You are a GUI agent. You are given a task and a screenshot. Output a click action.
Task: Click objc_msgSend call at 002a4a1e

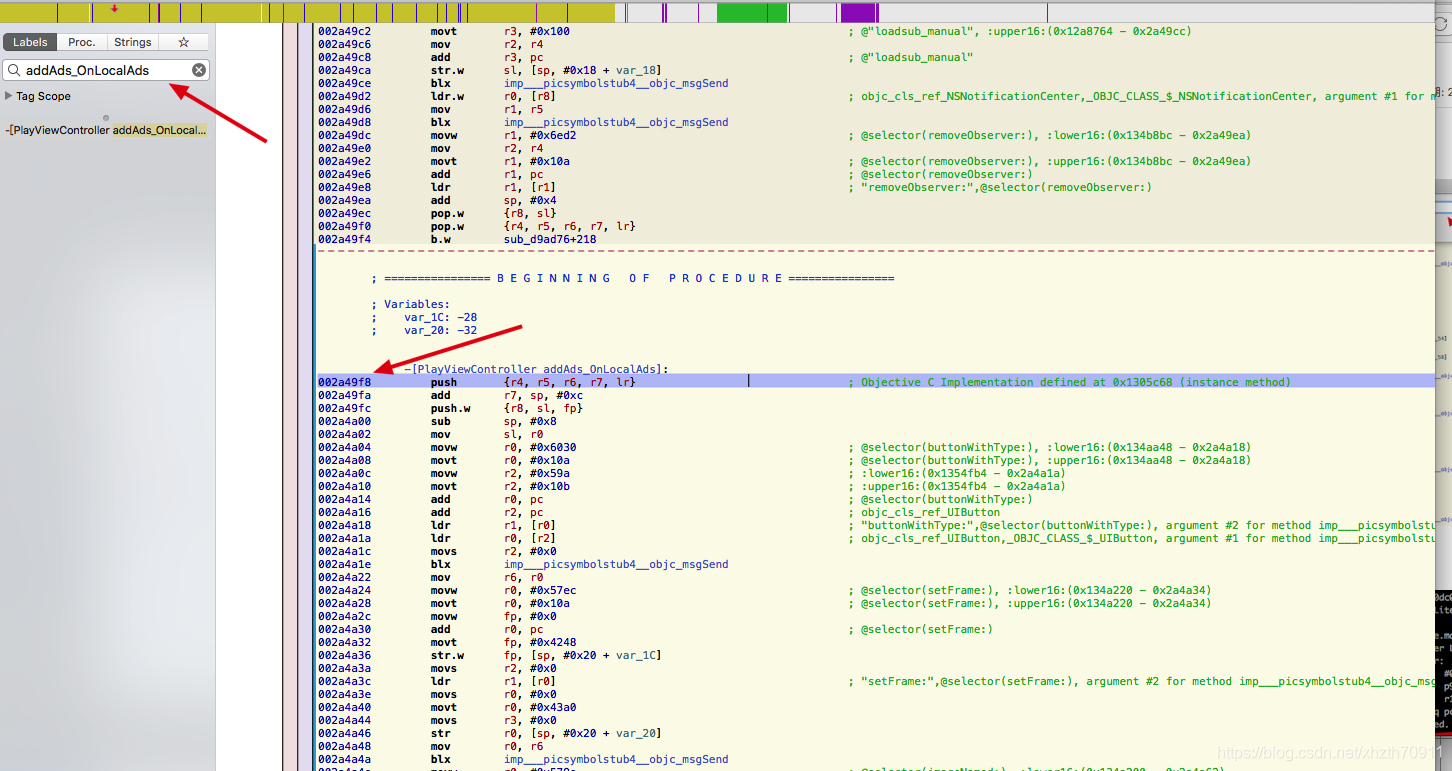pyautogui.click(x=616, y=564)
